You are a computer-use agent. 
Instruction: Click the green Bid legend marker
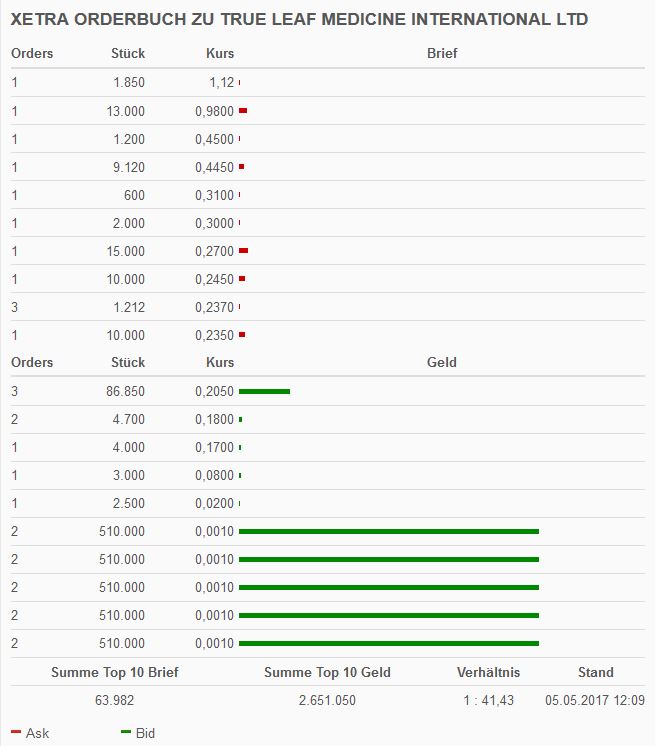point(125,733)
